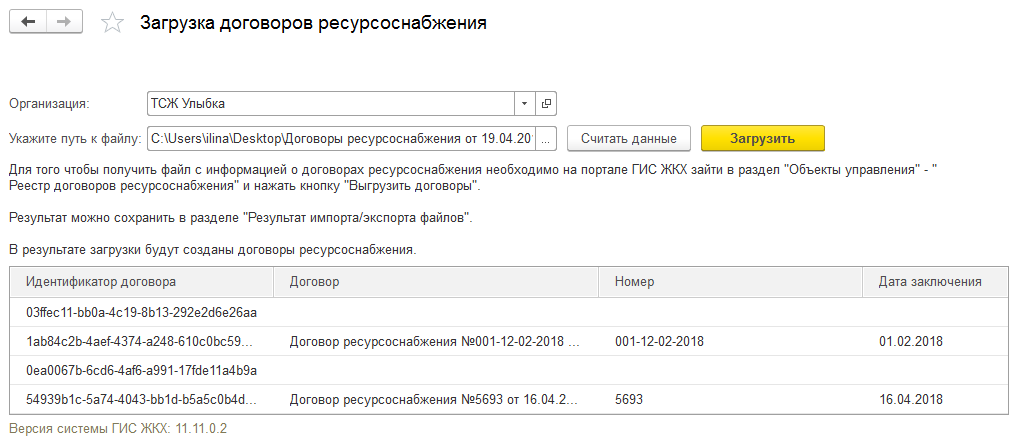Browse for file with ellipsis button
The width and height of the screenshot is (1019, 446).
547,138
